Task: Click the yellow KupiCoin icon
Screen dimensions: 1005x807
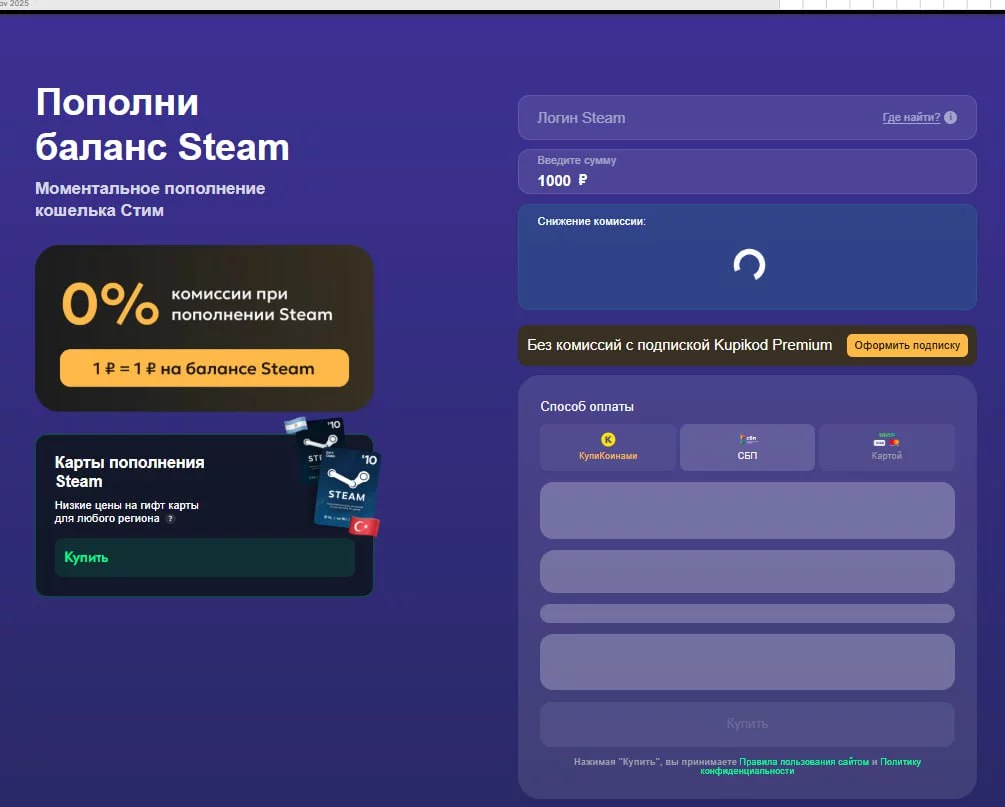Action: [x=608, y=440]
